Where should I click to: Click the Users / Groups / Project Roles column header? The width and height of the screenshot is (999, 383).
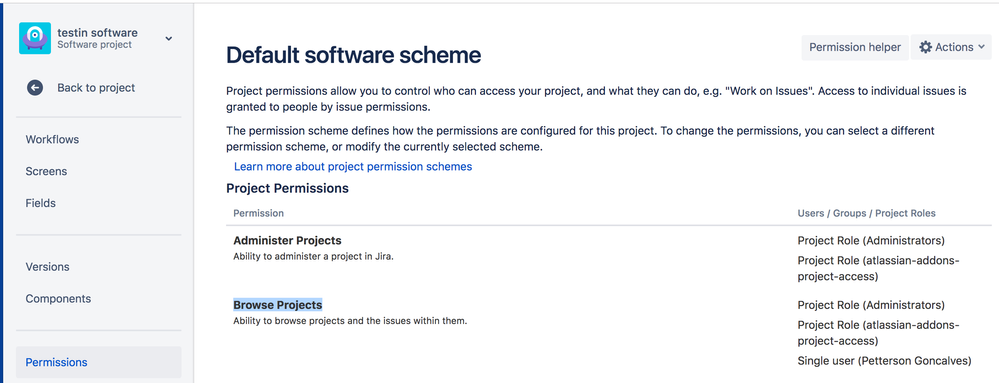[866, 213]
